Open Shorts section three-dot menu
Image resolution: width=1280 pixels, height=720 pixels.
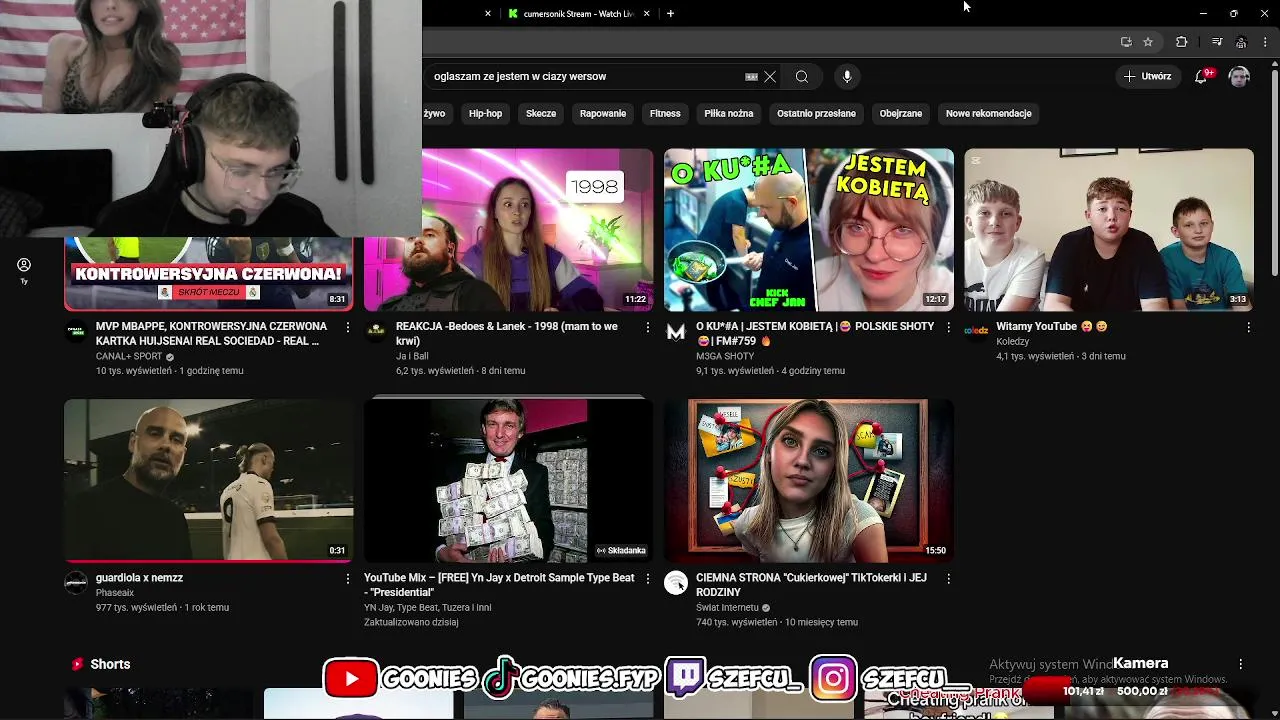pos(1241,664)
